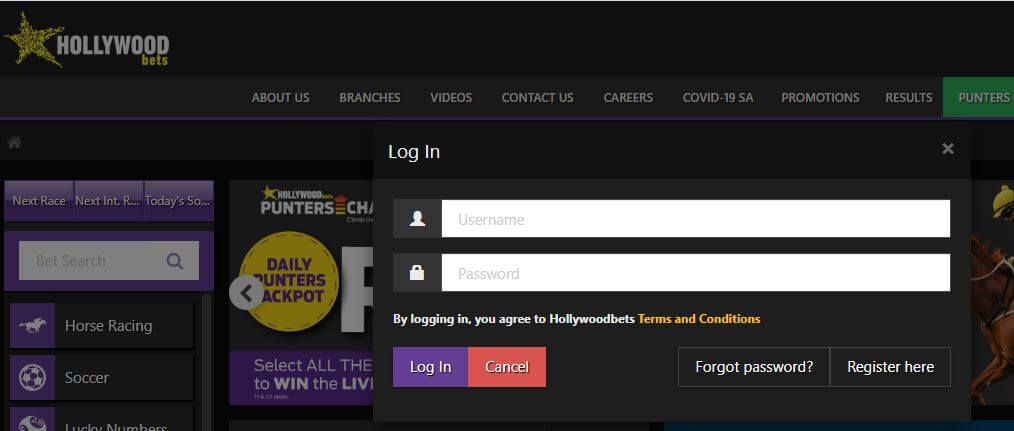The width and height of the screenshot is (1014, 431).
Task: Go to previous banner slide arrow
Action: [x=246, y=293]
